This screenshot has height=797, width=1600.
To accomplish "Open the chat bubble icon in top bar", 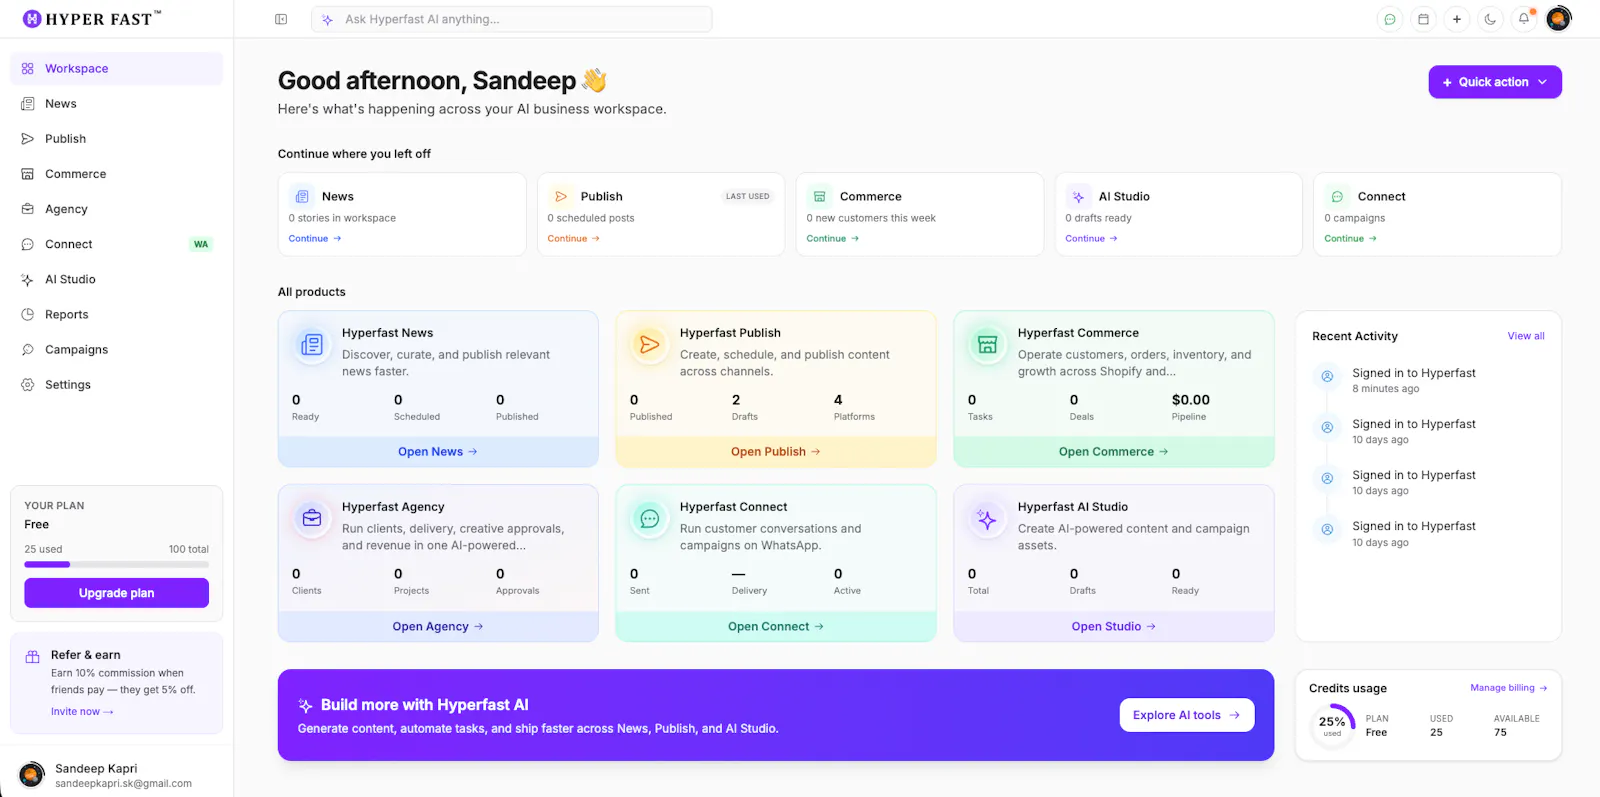I will (1390, 19).
